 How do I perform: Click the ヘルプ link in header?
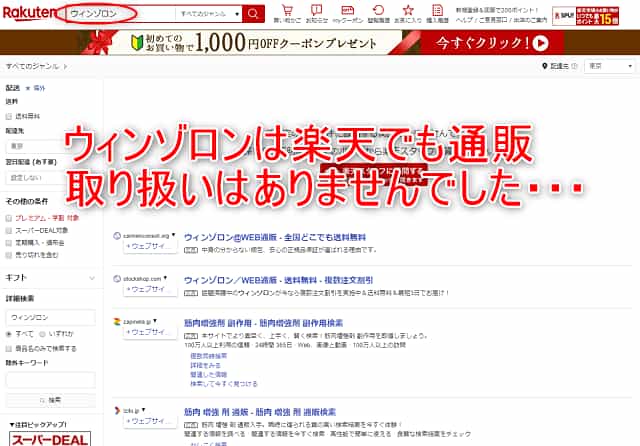click(464, 20)
